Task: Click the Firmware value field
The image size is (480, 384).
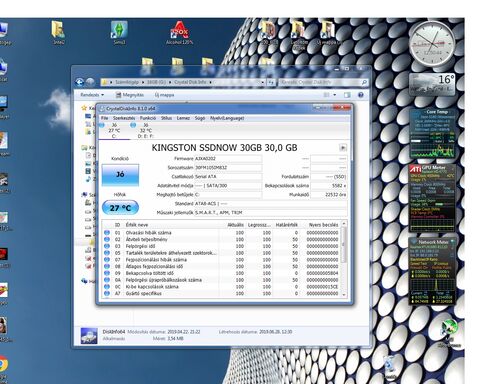Action: tap(228, 159)
